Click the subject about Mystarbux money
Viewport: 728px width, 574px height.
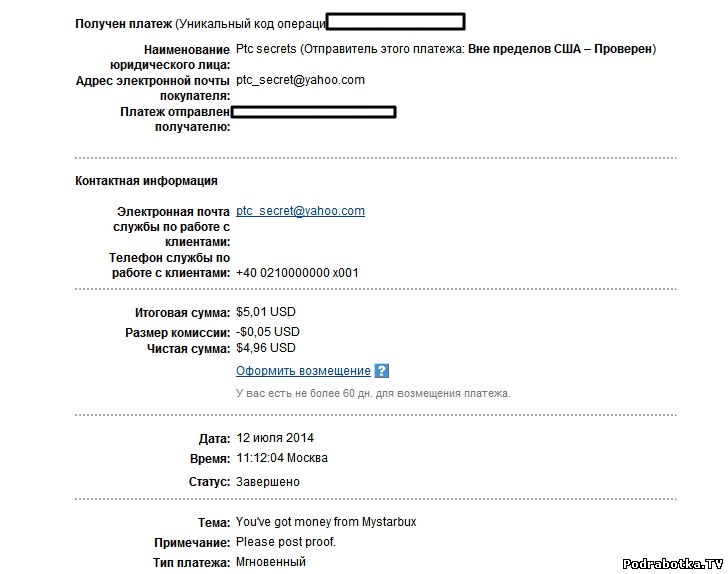324,522
